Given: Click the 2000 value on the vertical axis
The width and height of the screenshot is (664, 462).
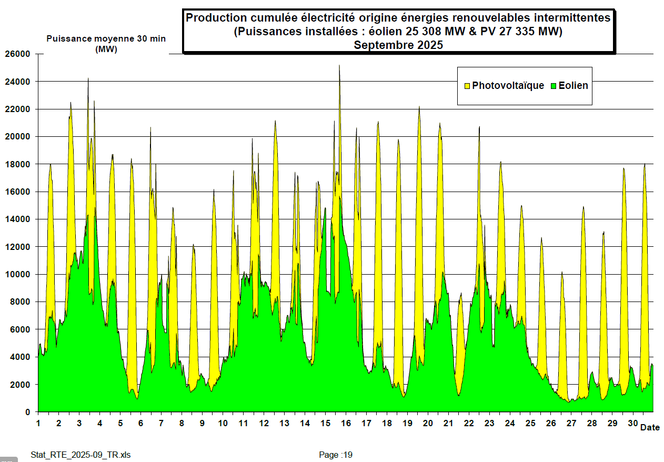Looking at the screenshot, I should pyautogui.click(x=20, y=384).
